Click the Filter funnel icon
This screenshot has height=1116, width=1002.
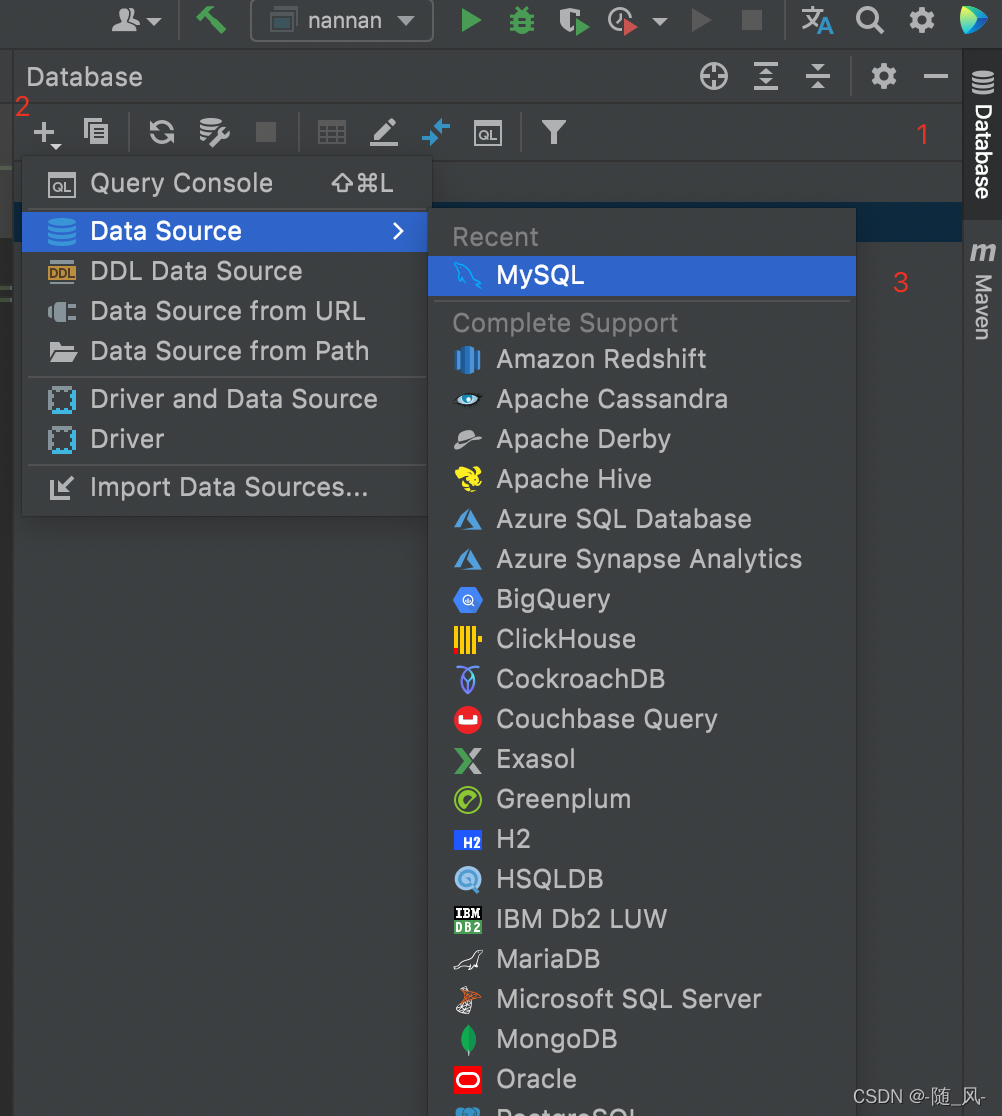(x=554, y=132)
